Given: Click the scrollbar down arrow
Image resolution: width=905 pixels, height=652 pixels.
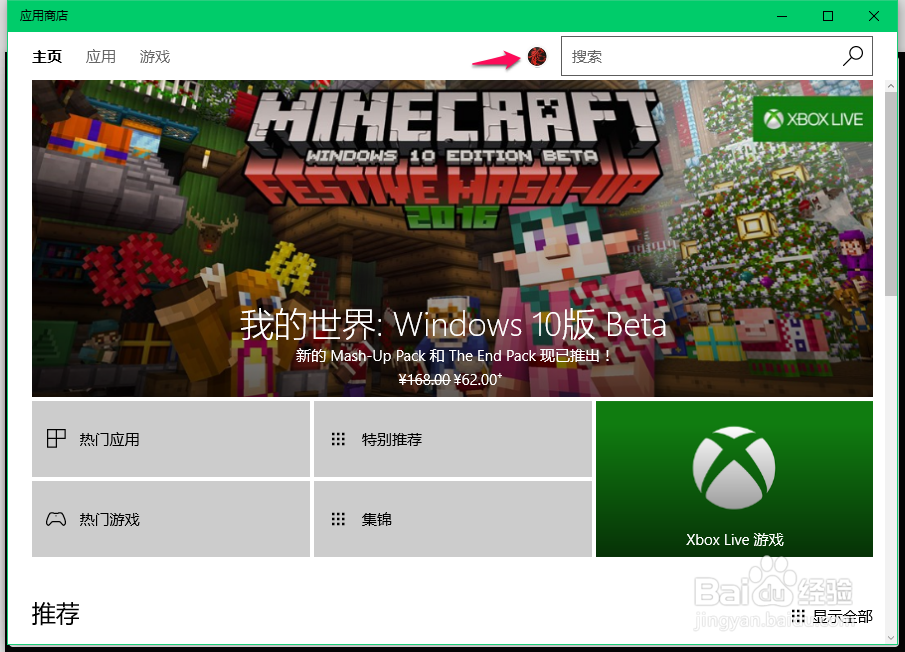Looking at the screenshot, I should pos(890,638).
